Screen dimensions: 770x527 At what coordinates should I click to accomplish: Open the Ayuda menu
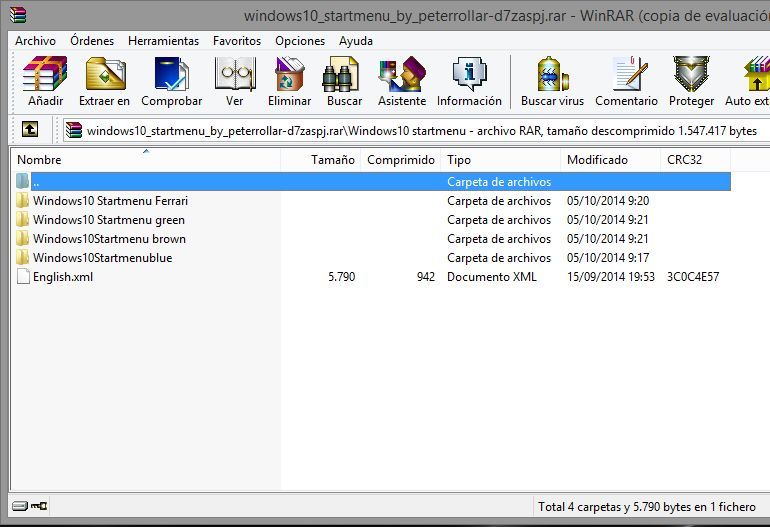[x=356, y=41]
